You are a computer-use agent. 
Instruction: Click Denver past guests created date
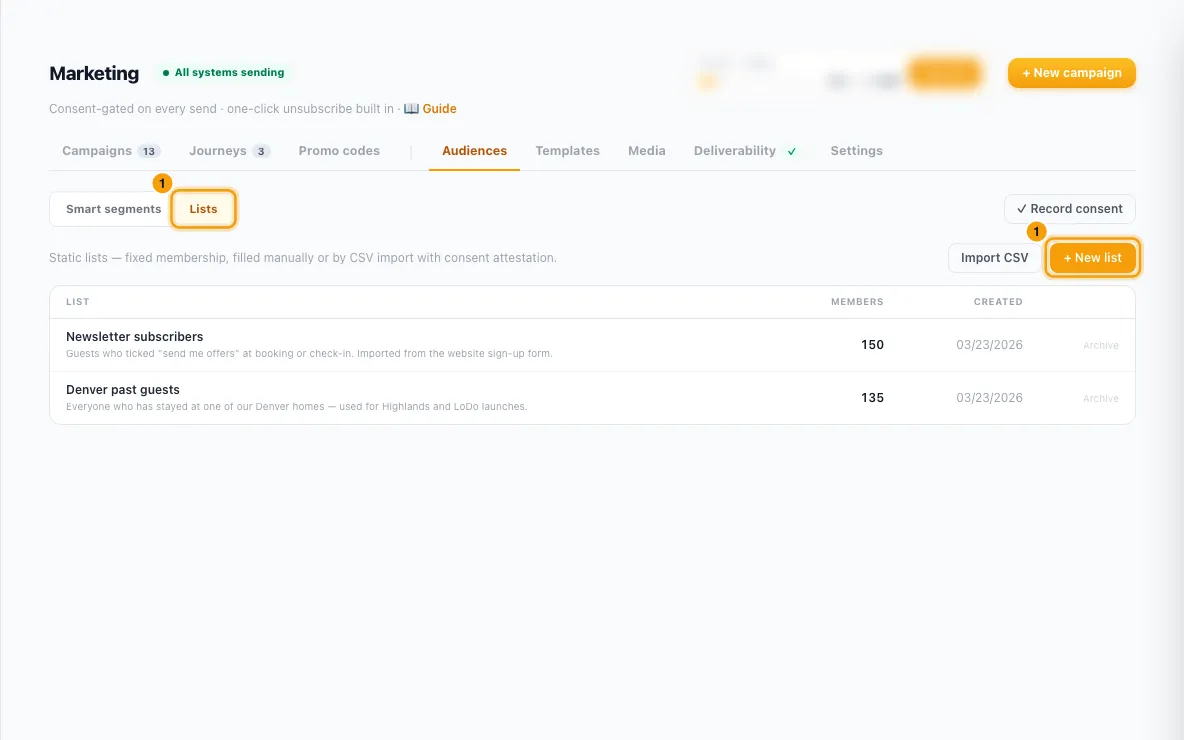click(x=989, y=398)
